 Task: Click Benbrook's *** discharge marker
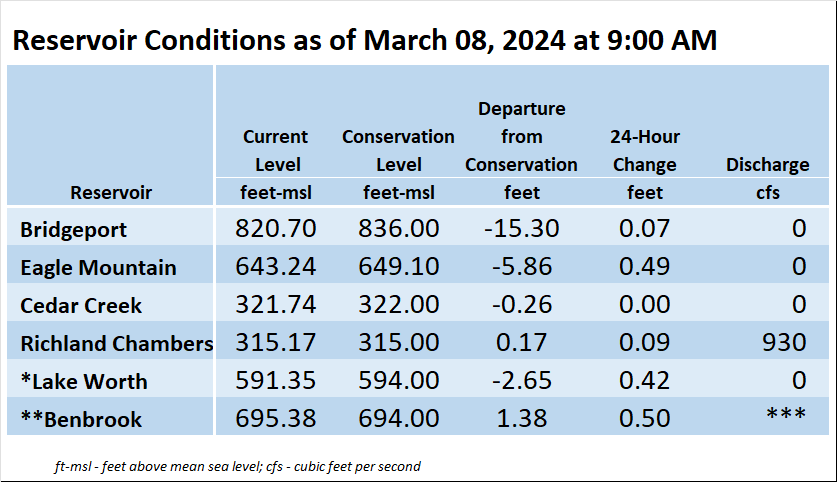tap(786, 414)
